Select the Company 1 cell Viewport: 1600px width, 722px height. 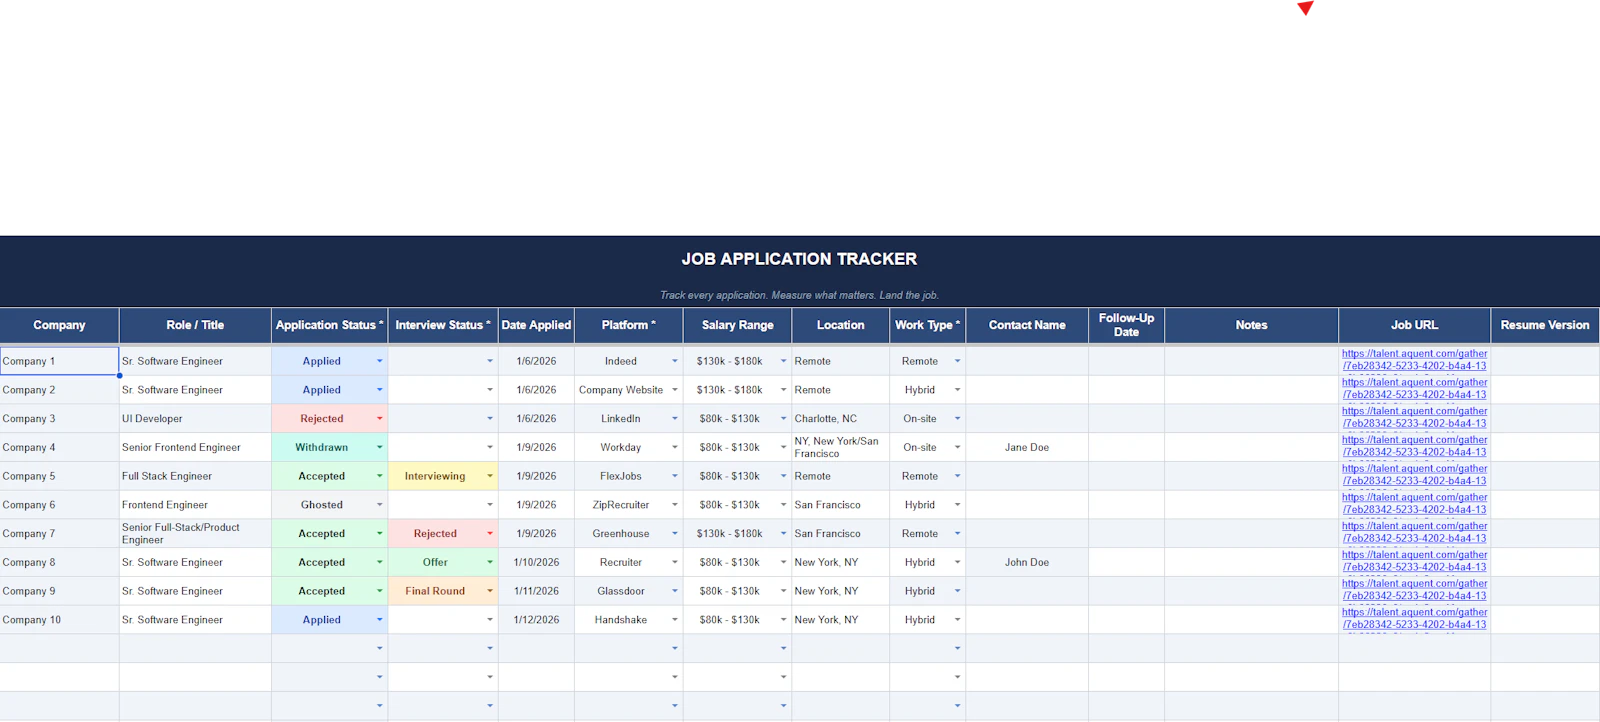[59, 361]
